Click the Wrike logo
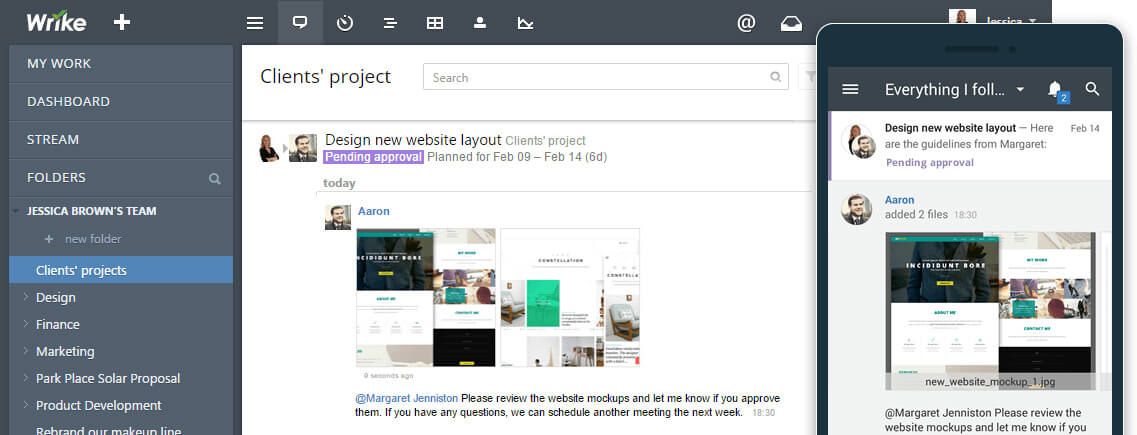The image size is (1137, 435). click(57, 21)
